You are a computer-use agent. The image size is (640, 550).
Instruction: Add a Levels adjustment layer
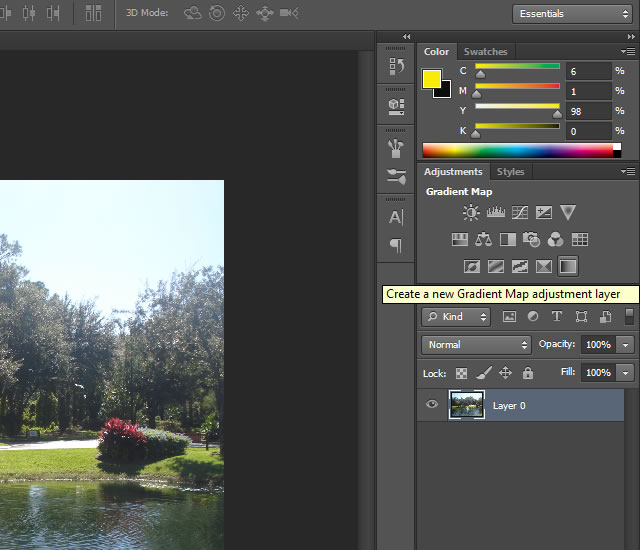click(x=496, y=212)
